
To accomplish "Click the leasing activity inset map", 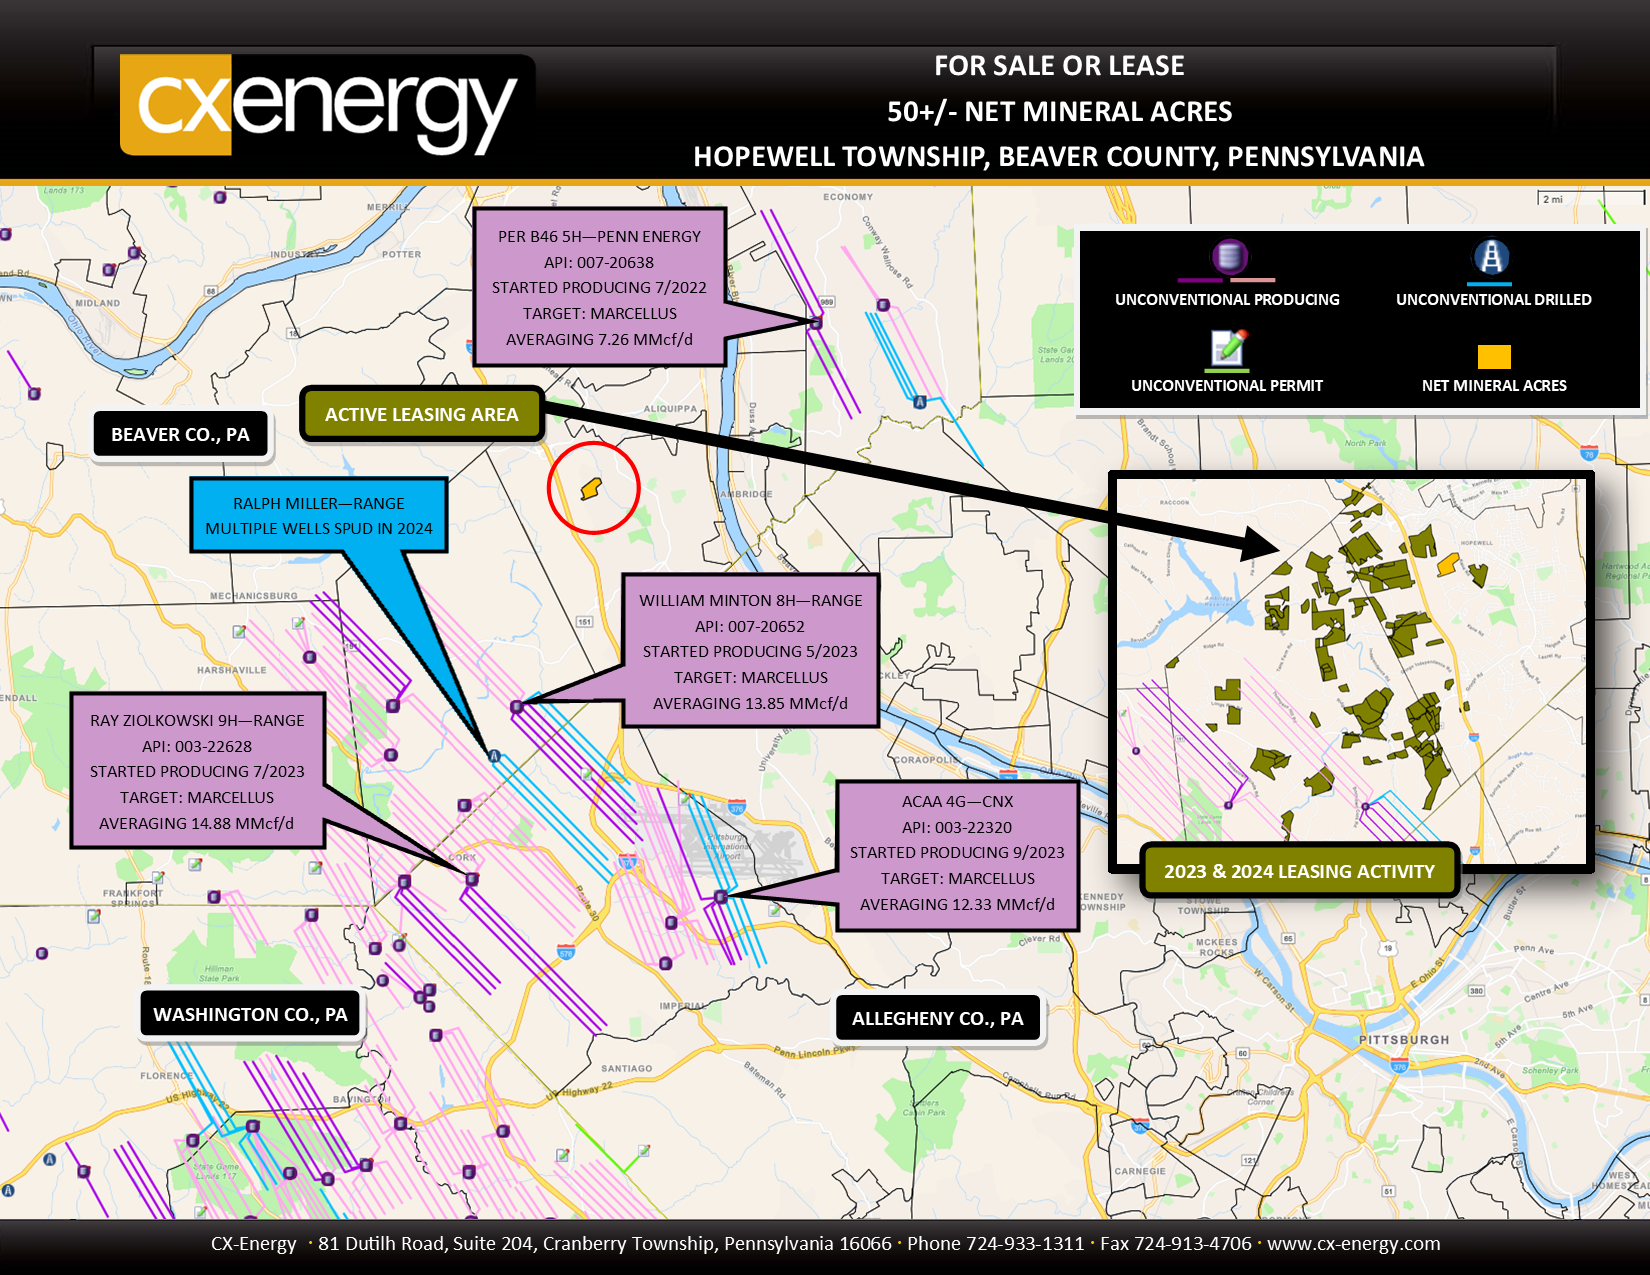I will [1351, 671].
